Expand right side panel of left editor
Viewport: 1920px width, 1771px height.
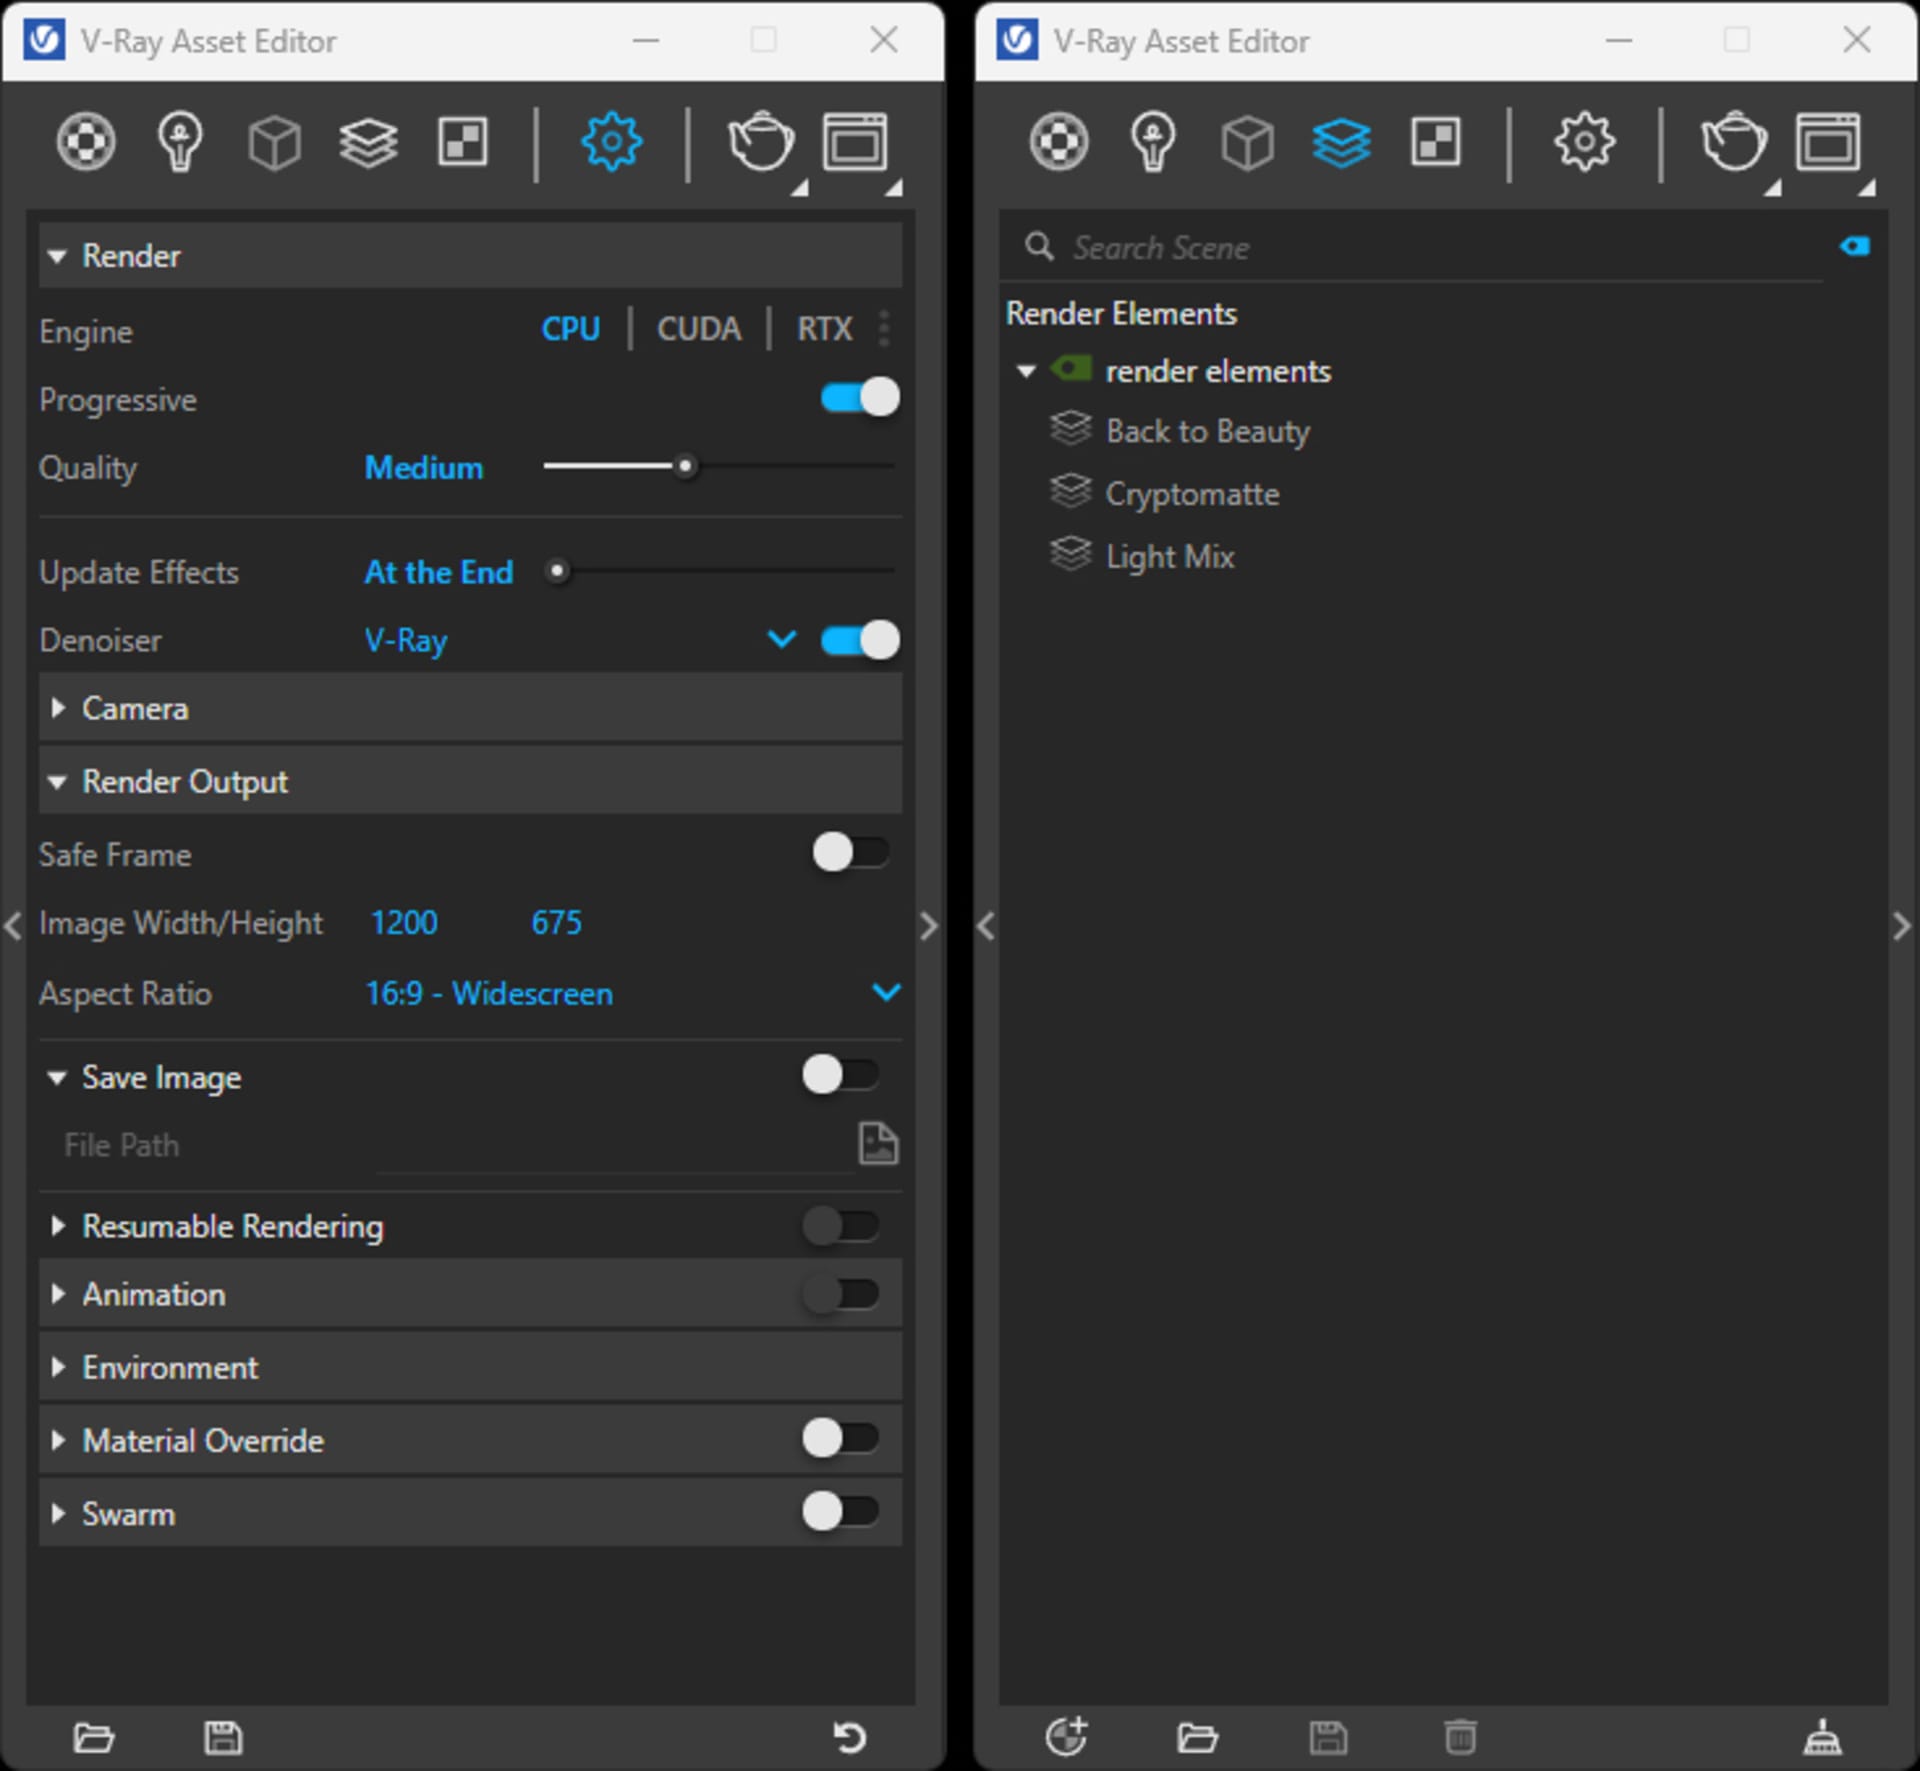tap(929, 926)
